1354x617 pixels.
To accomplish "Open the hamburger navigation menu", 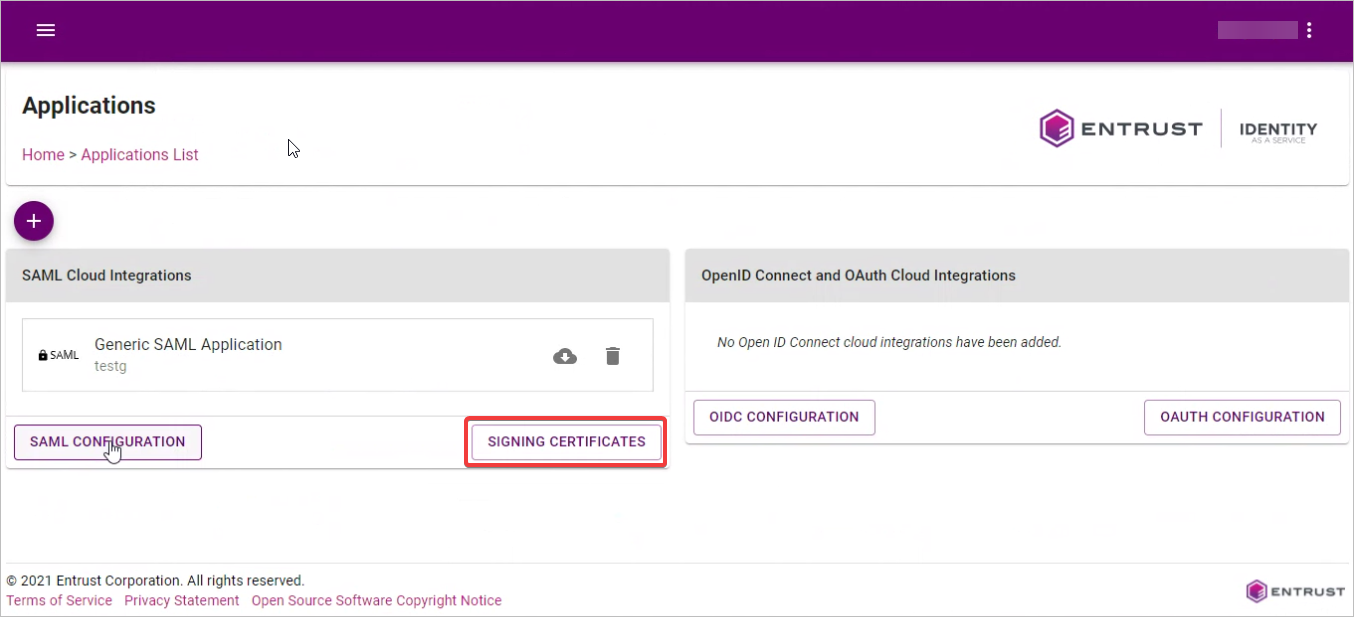I will [45, 30].
